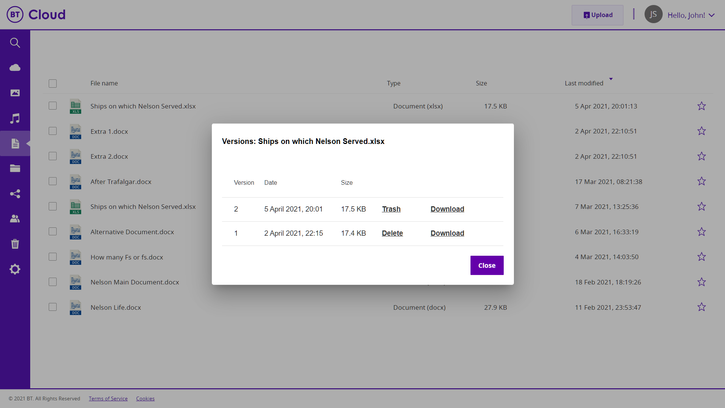Open the music icon in sidebar
725x408 pixels.
15,118
